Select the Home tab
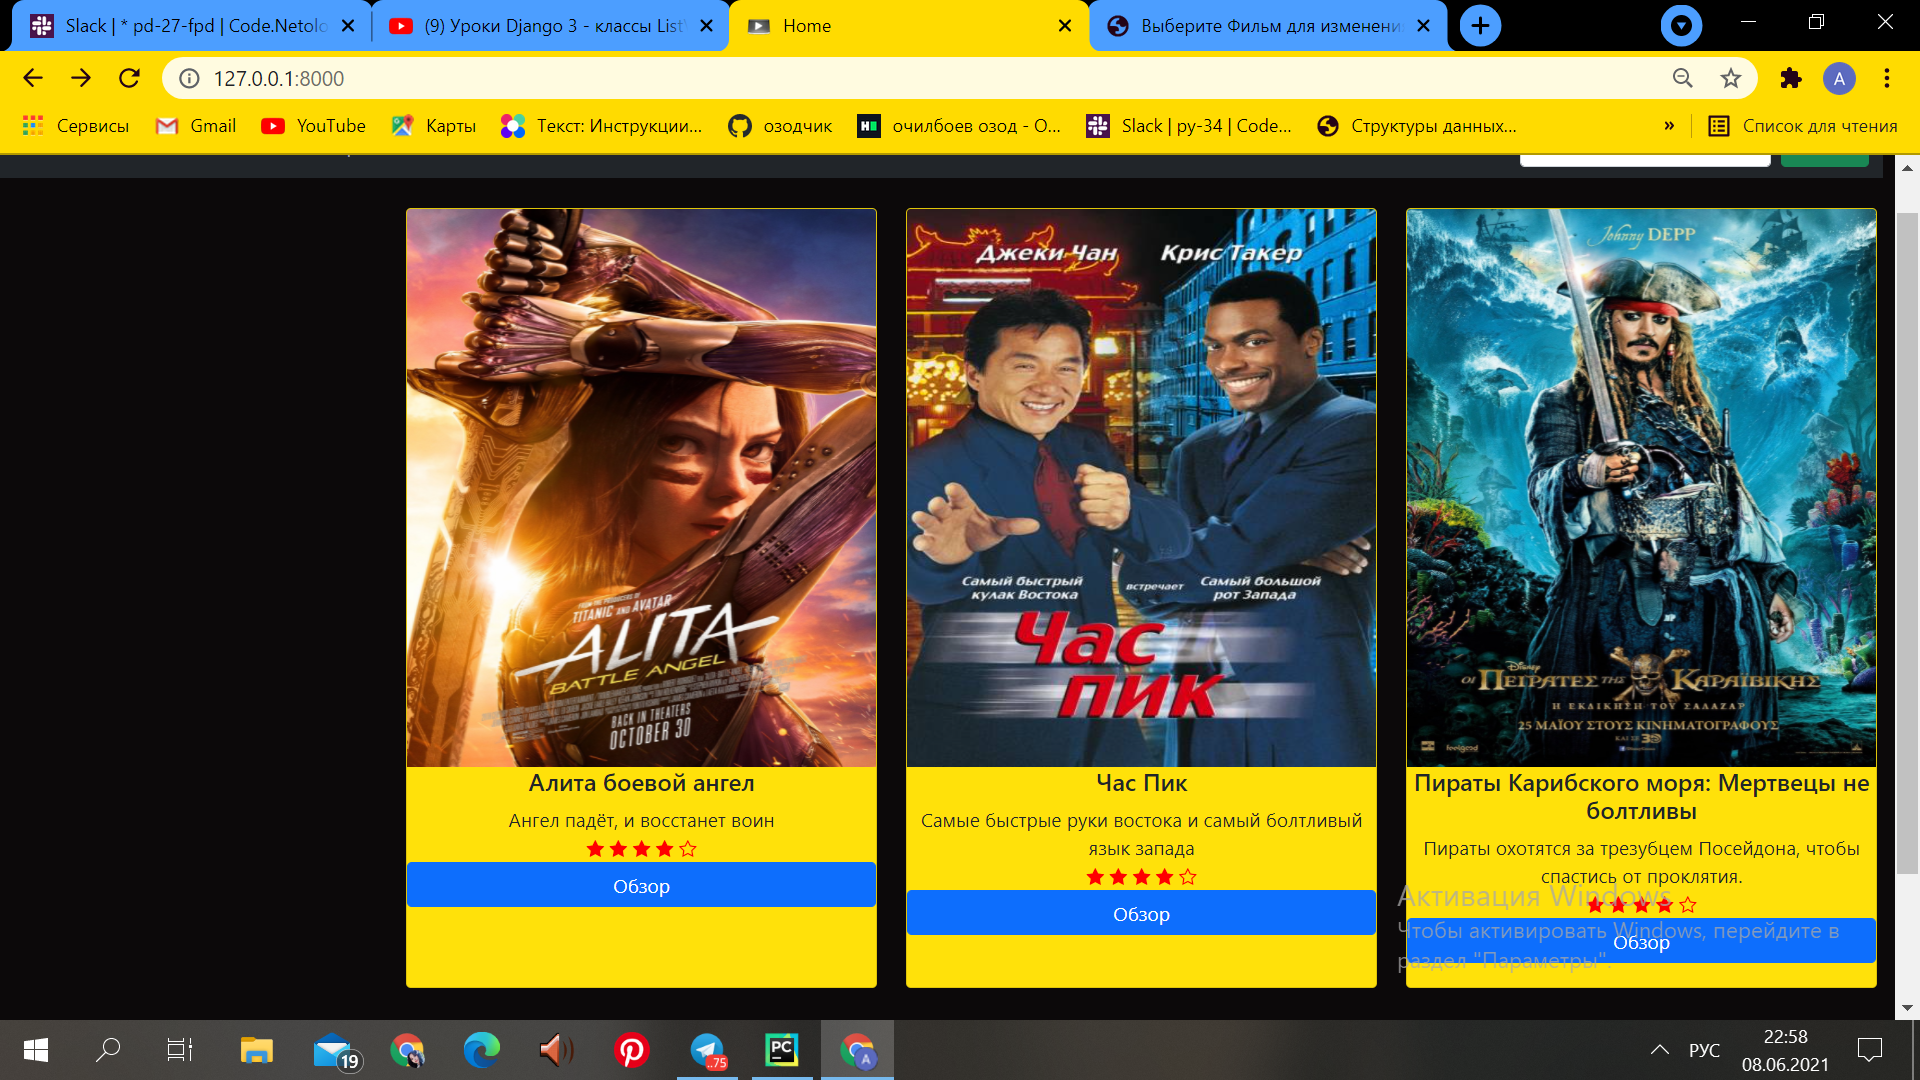This screenshot has width=1920, height=1080. point(908,26)
